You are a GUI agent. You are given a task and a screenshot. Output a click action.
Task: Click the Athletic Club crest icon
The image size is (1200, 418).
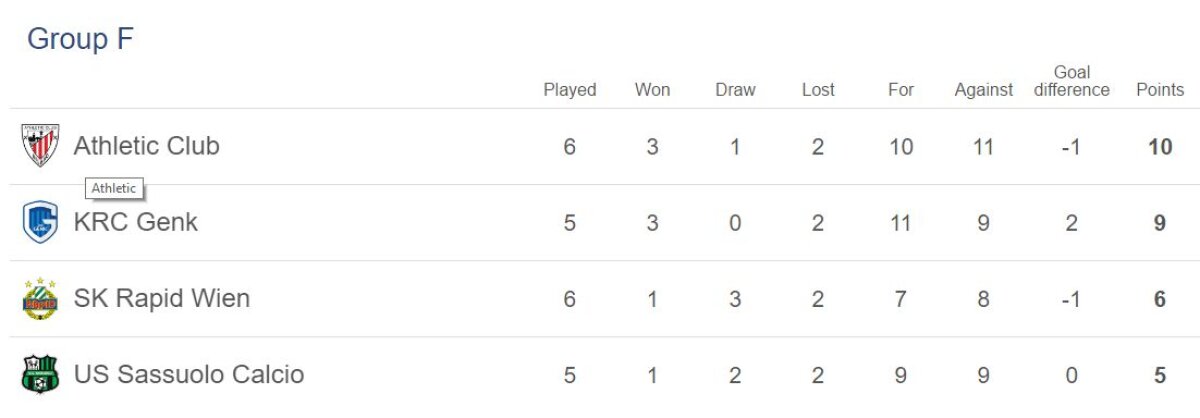tap(40, 146)
